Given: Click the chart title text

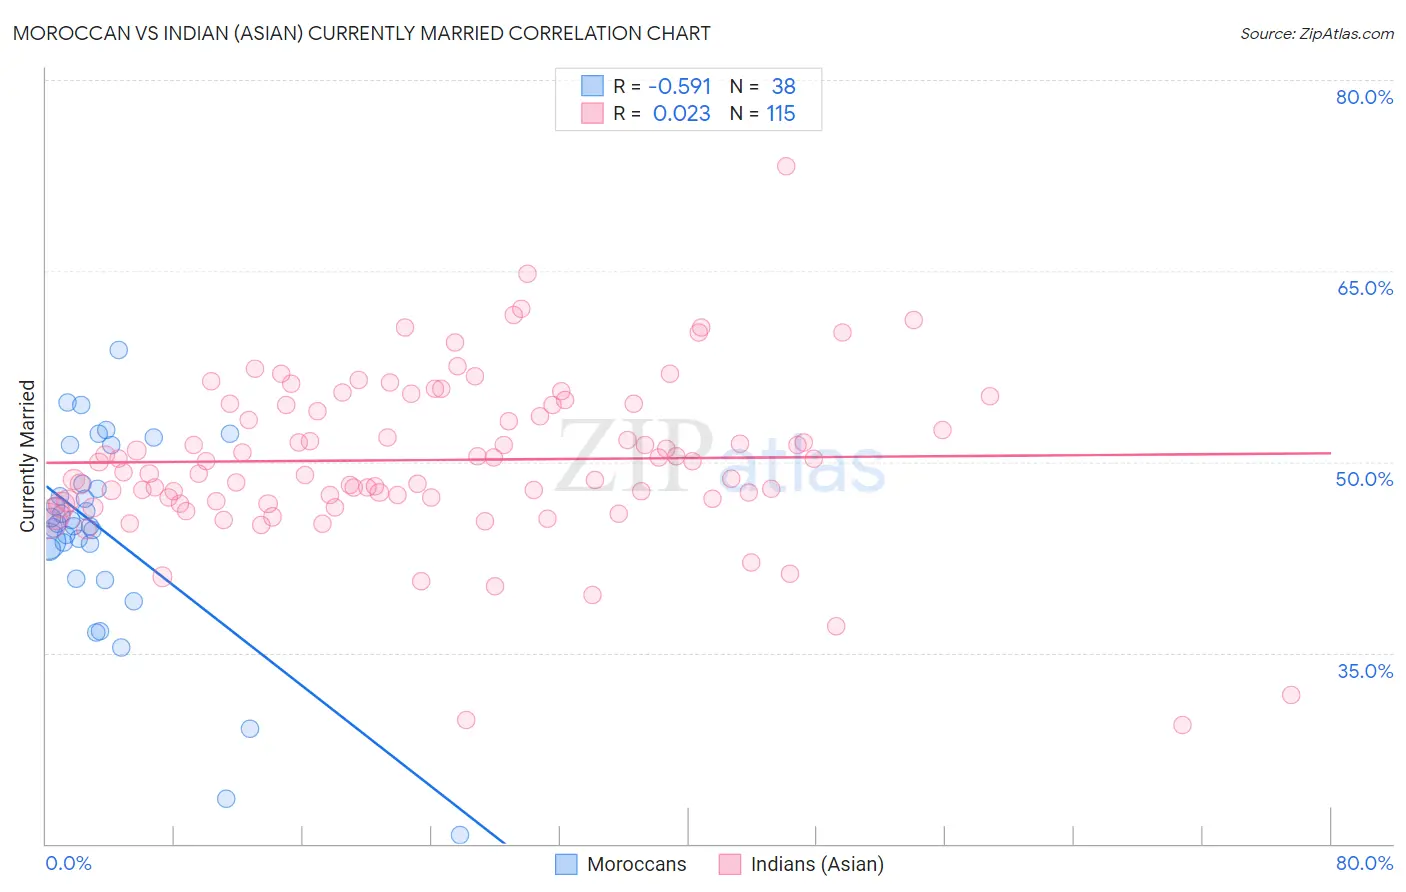Looking at the screenshot, I should tap(362, 33).
